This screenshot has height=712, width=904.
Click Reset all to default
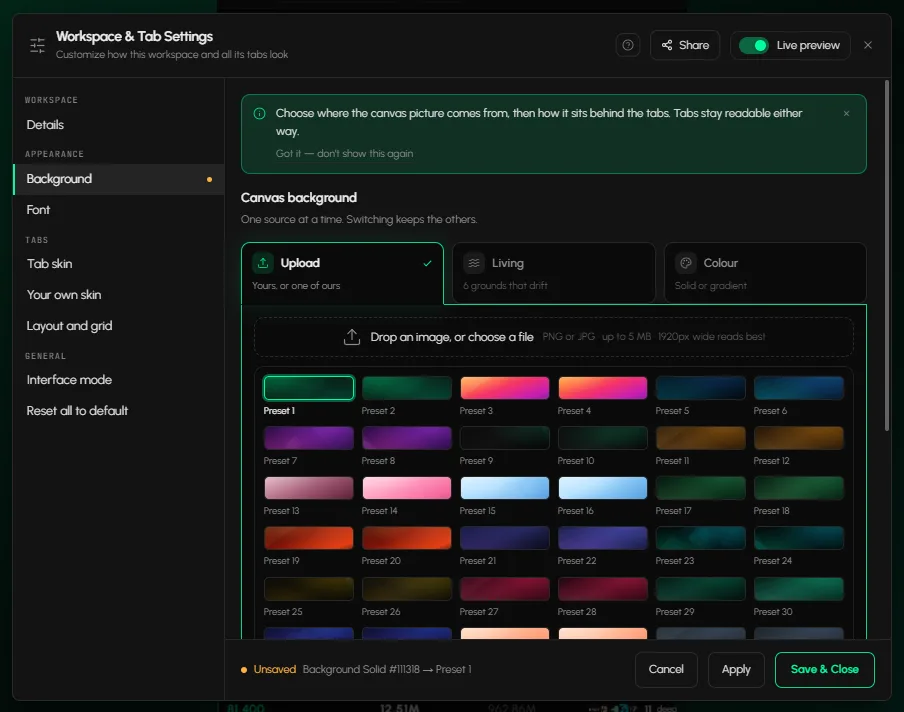tap(119, 411)
